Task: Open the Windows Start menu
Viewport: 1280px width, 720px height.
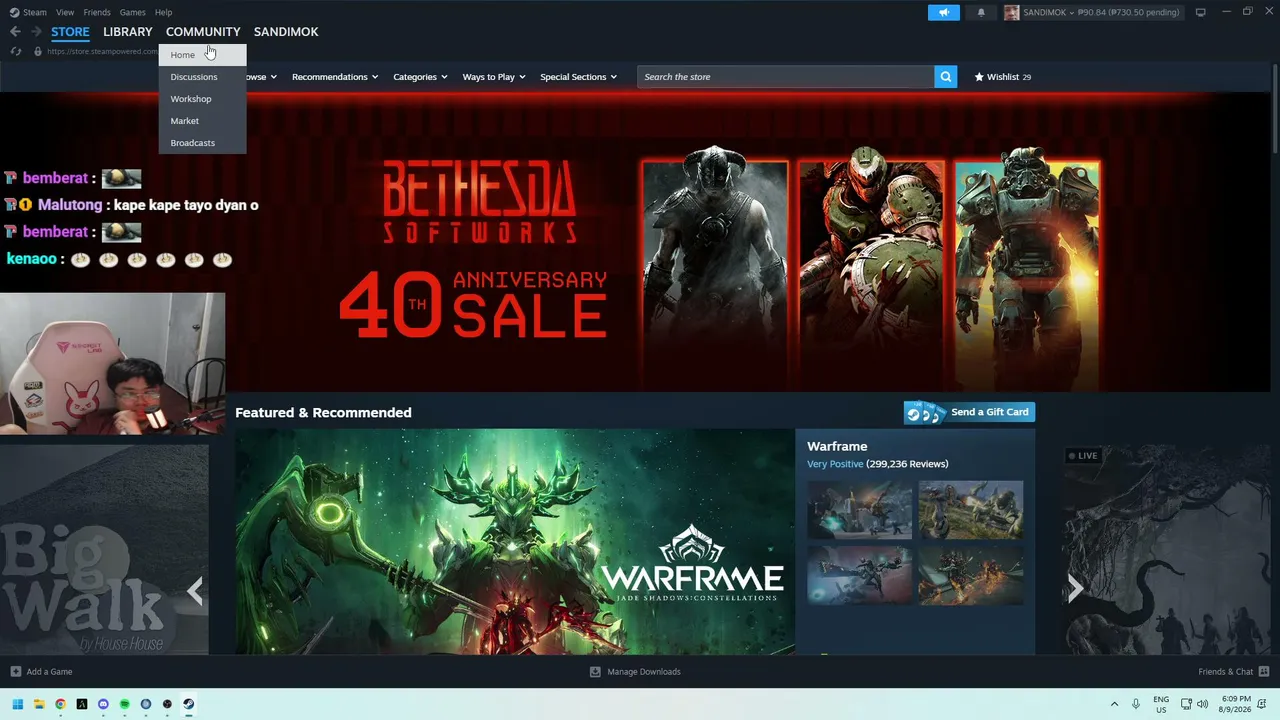Action: (x=17, y=704)
